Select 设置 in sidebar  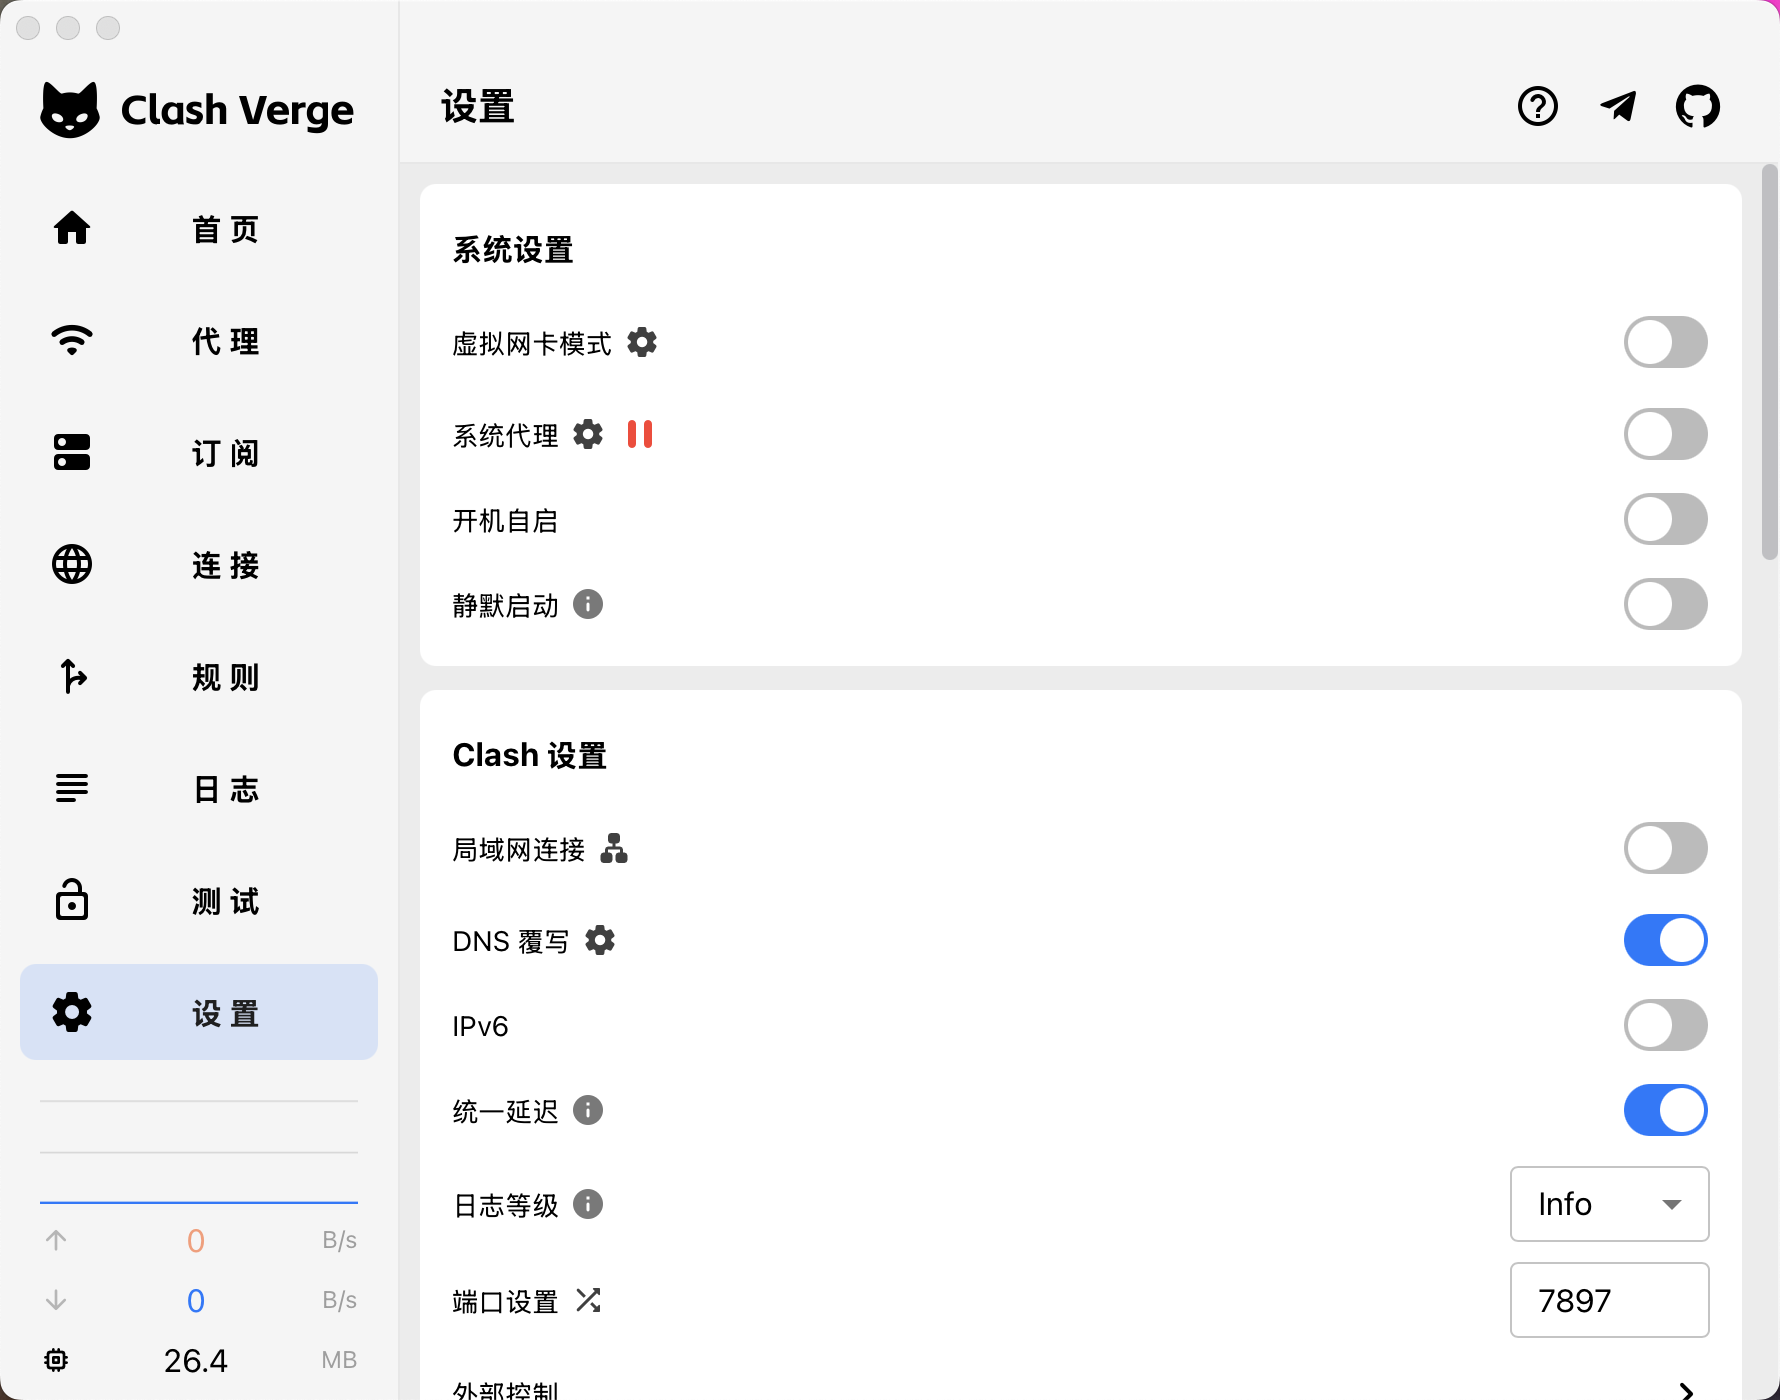click(199, 1012)
